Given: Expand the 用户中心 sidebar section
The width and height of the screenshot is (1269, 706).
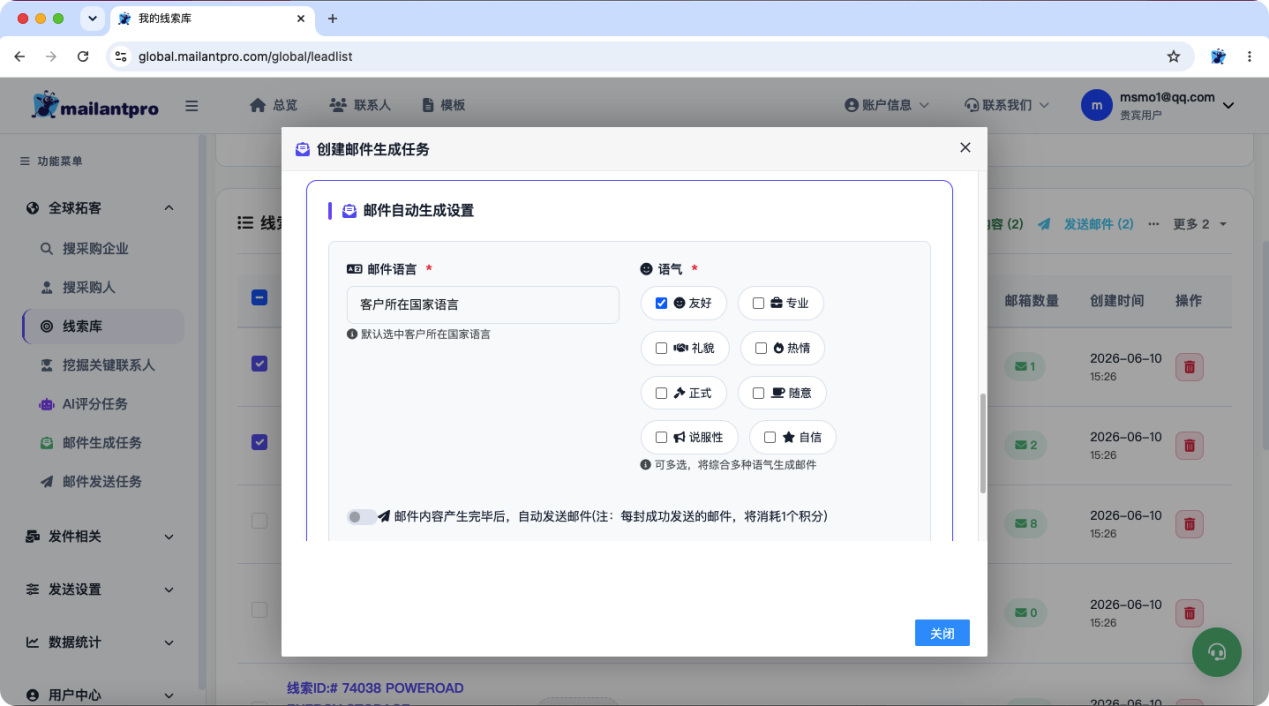Looking at the screenshot, I should [x=100, y=695].
